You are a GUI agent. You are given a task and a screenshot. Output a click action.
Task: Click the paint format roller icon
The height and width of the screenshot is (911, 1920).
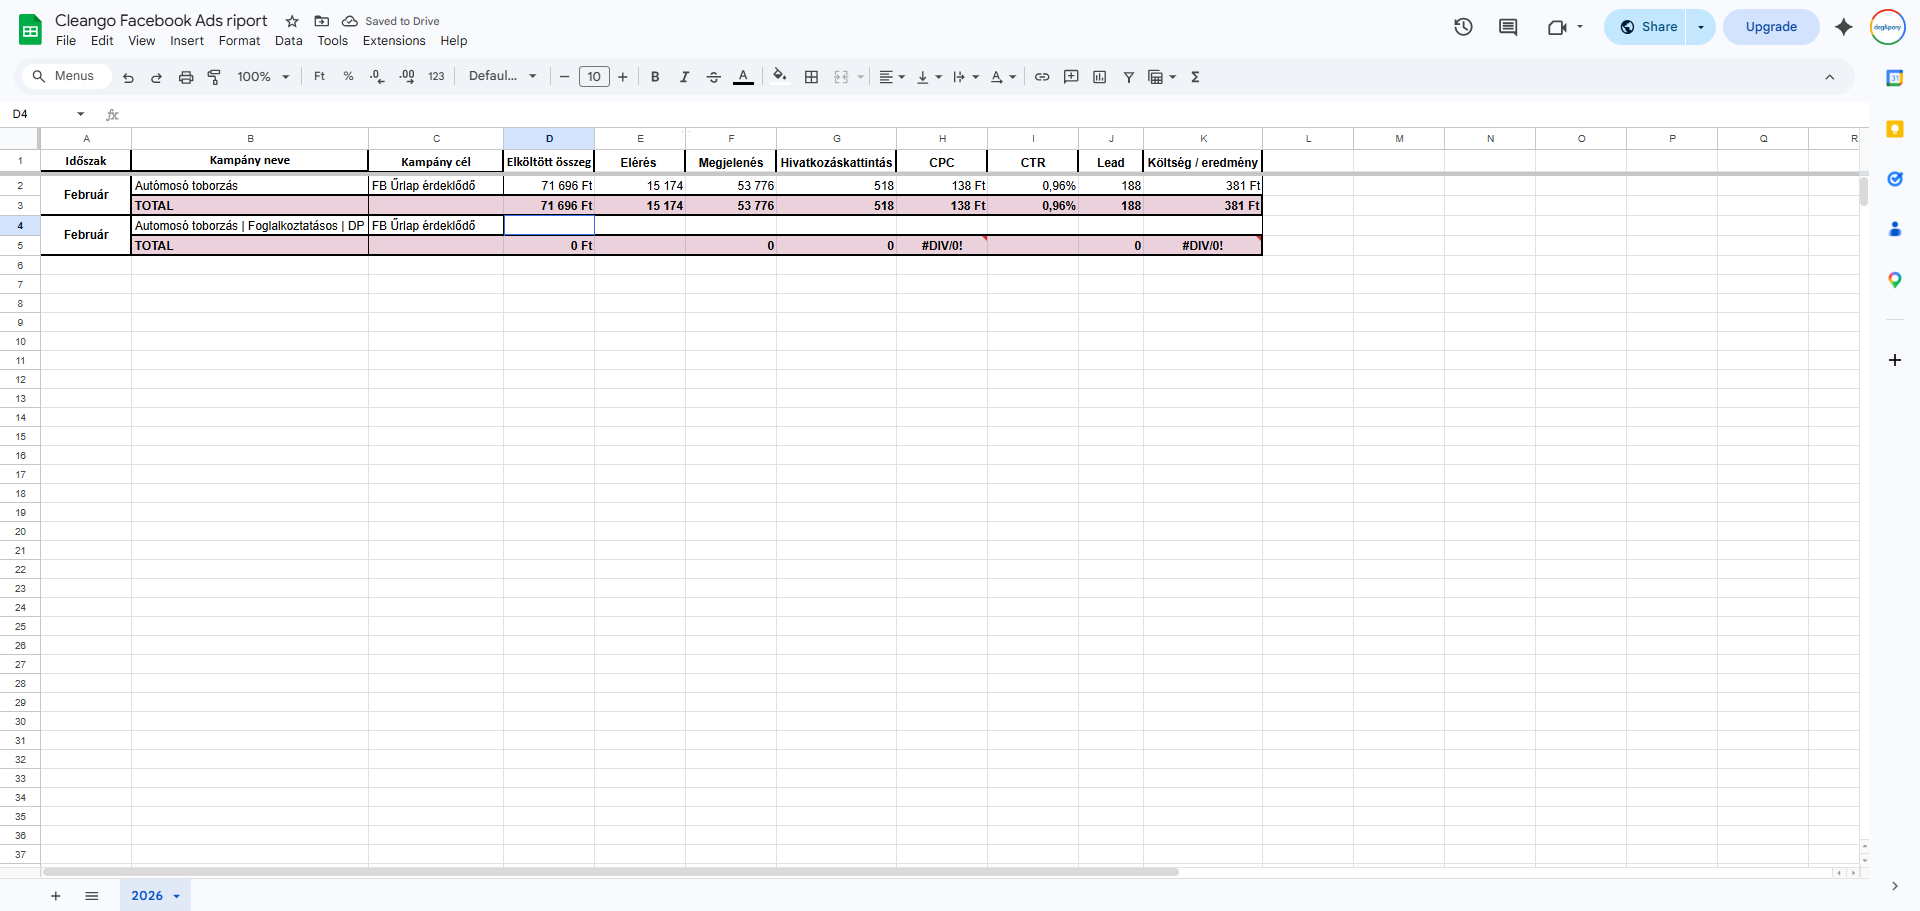pyautogui.click(x=214, y=77)
